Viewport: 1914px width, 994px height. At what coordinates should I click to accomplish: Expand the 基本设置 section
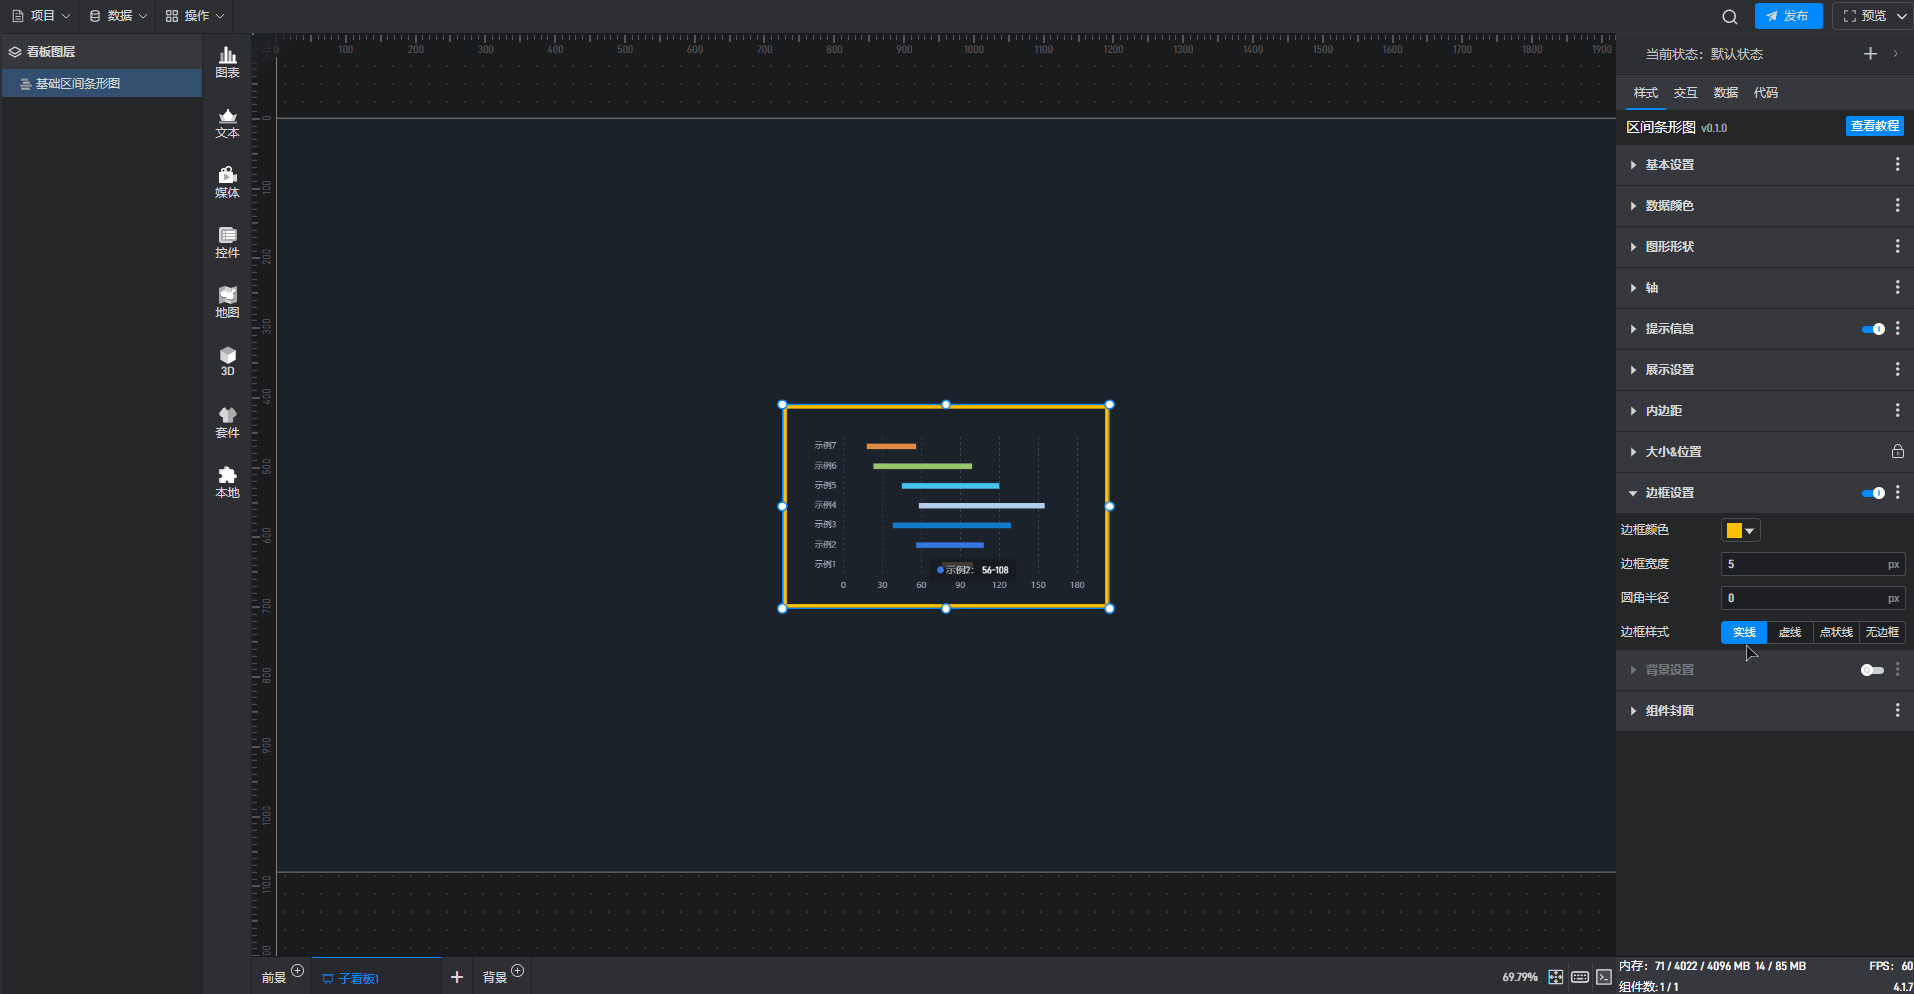pos(1669,165)
